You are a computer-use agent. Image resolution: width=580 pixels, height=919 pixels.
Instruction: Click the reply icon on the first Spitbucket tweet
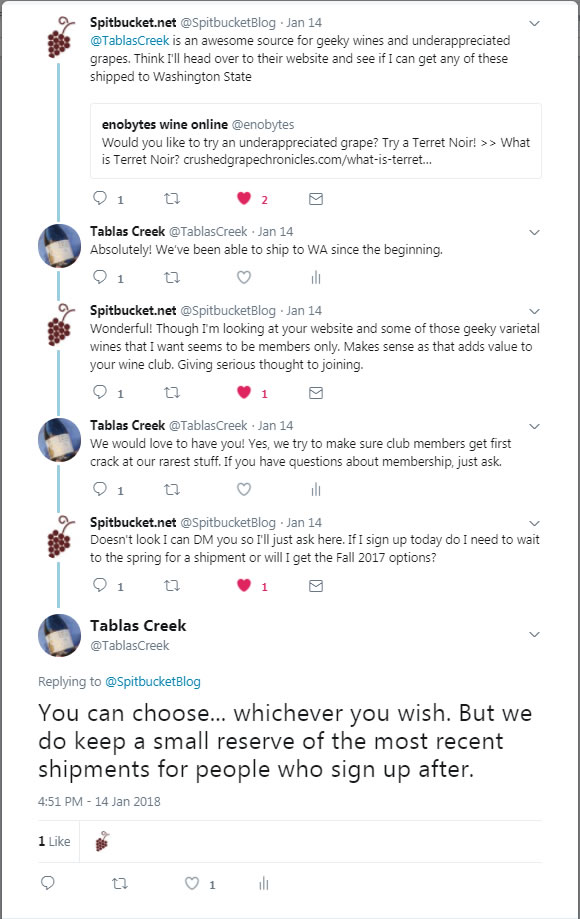(x=101, y=199)
